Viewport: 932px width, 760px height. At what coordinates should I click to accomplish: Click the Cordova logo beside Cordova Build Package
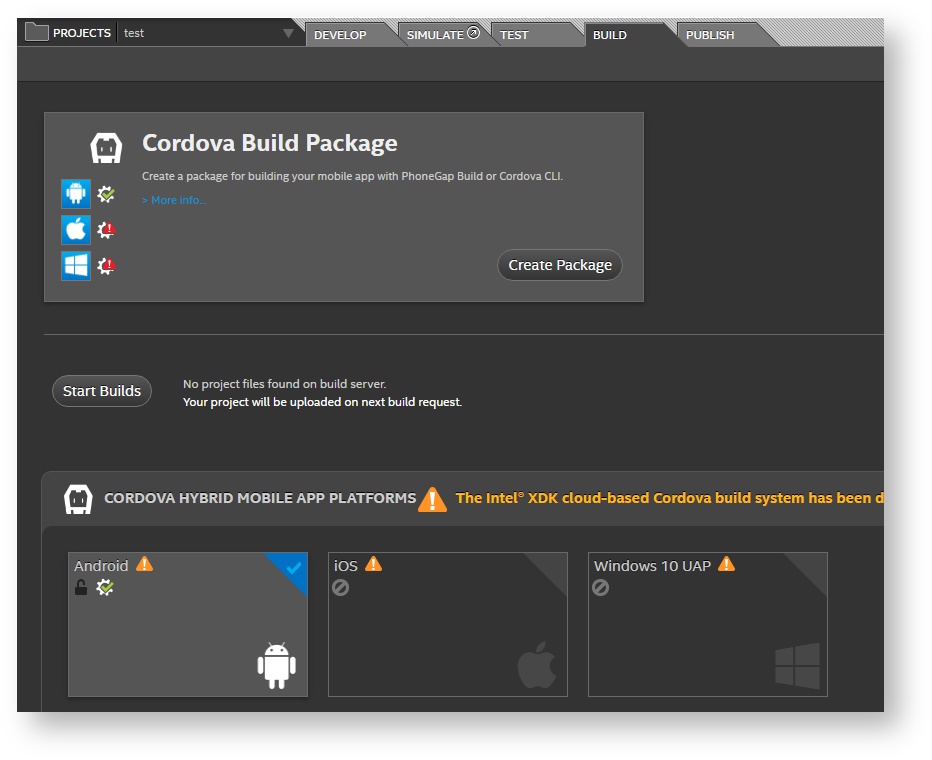106,147
